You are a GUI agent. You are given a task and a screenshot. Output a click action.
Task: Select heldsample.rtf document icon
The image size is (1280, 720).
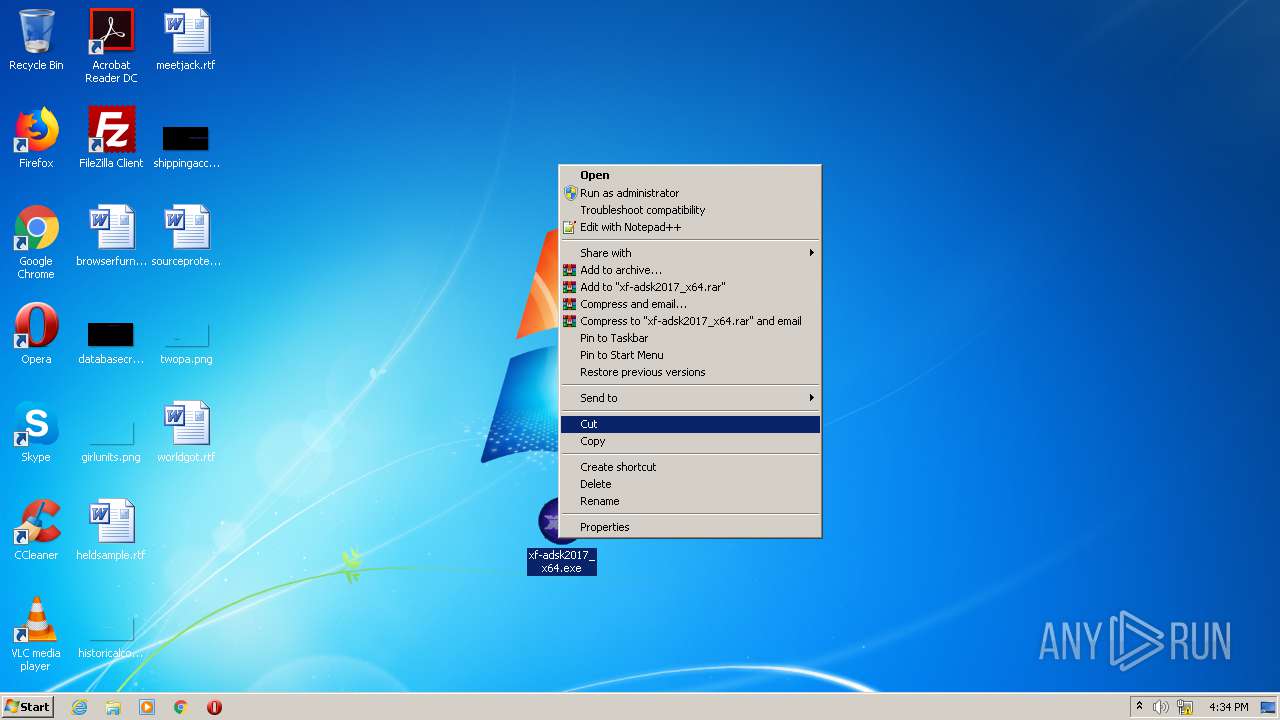111,530
